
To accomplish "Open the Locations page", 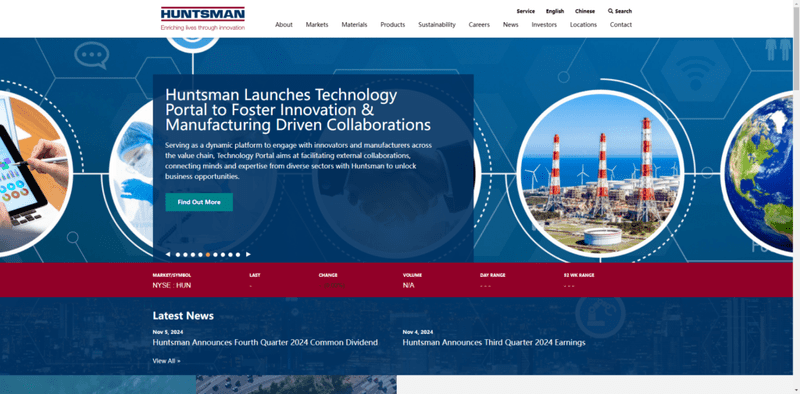I will [x=583, y=24].
